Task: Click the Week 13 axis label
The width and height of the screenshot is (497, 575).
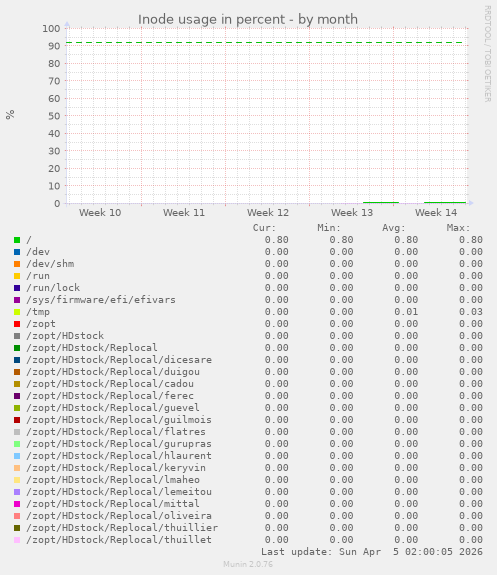Action: pyautogui.click(x=352, y=213)
